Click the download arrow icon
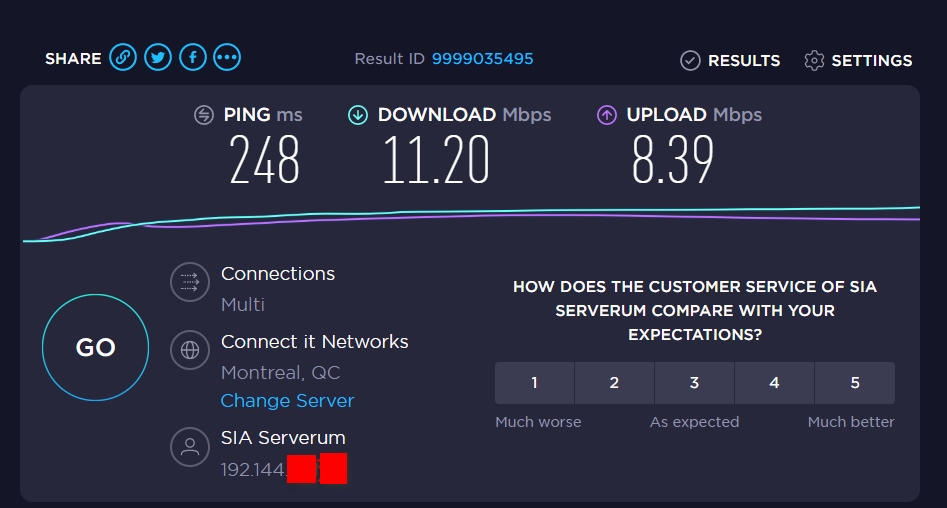The width and height of the screenshot is (947, 508). (358, 115)
